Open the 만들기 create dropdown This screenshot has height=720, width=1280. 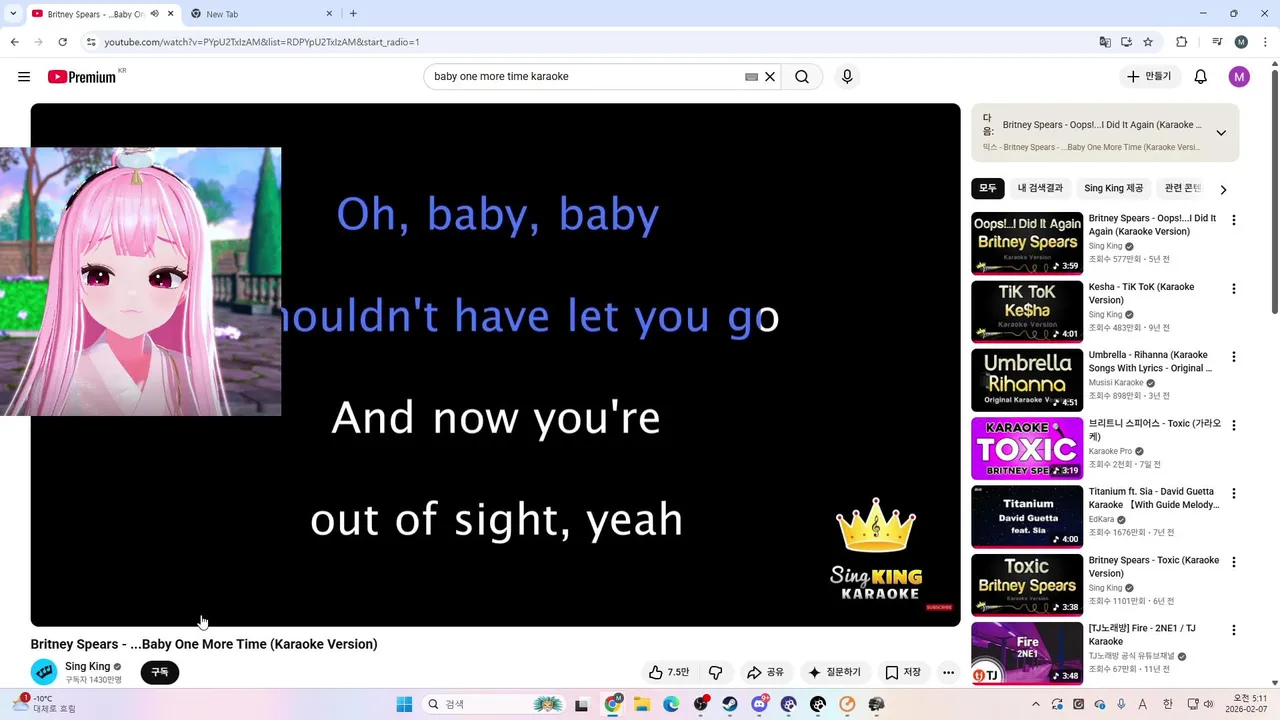click(x=1149, y=77)
